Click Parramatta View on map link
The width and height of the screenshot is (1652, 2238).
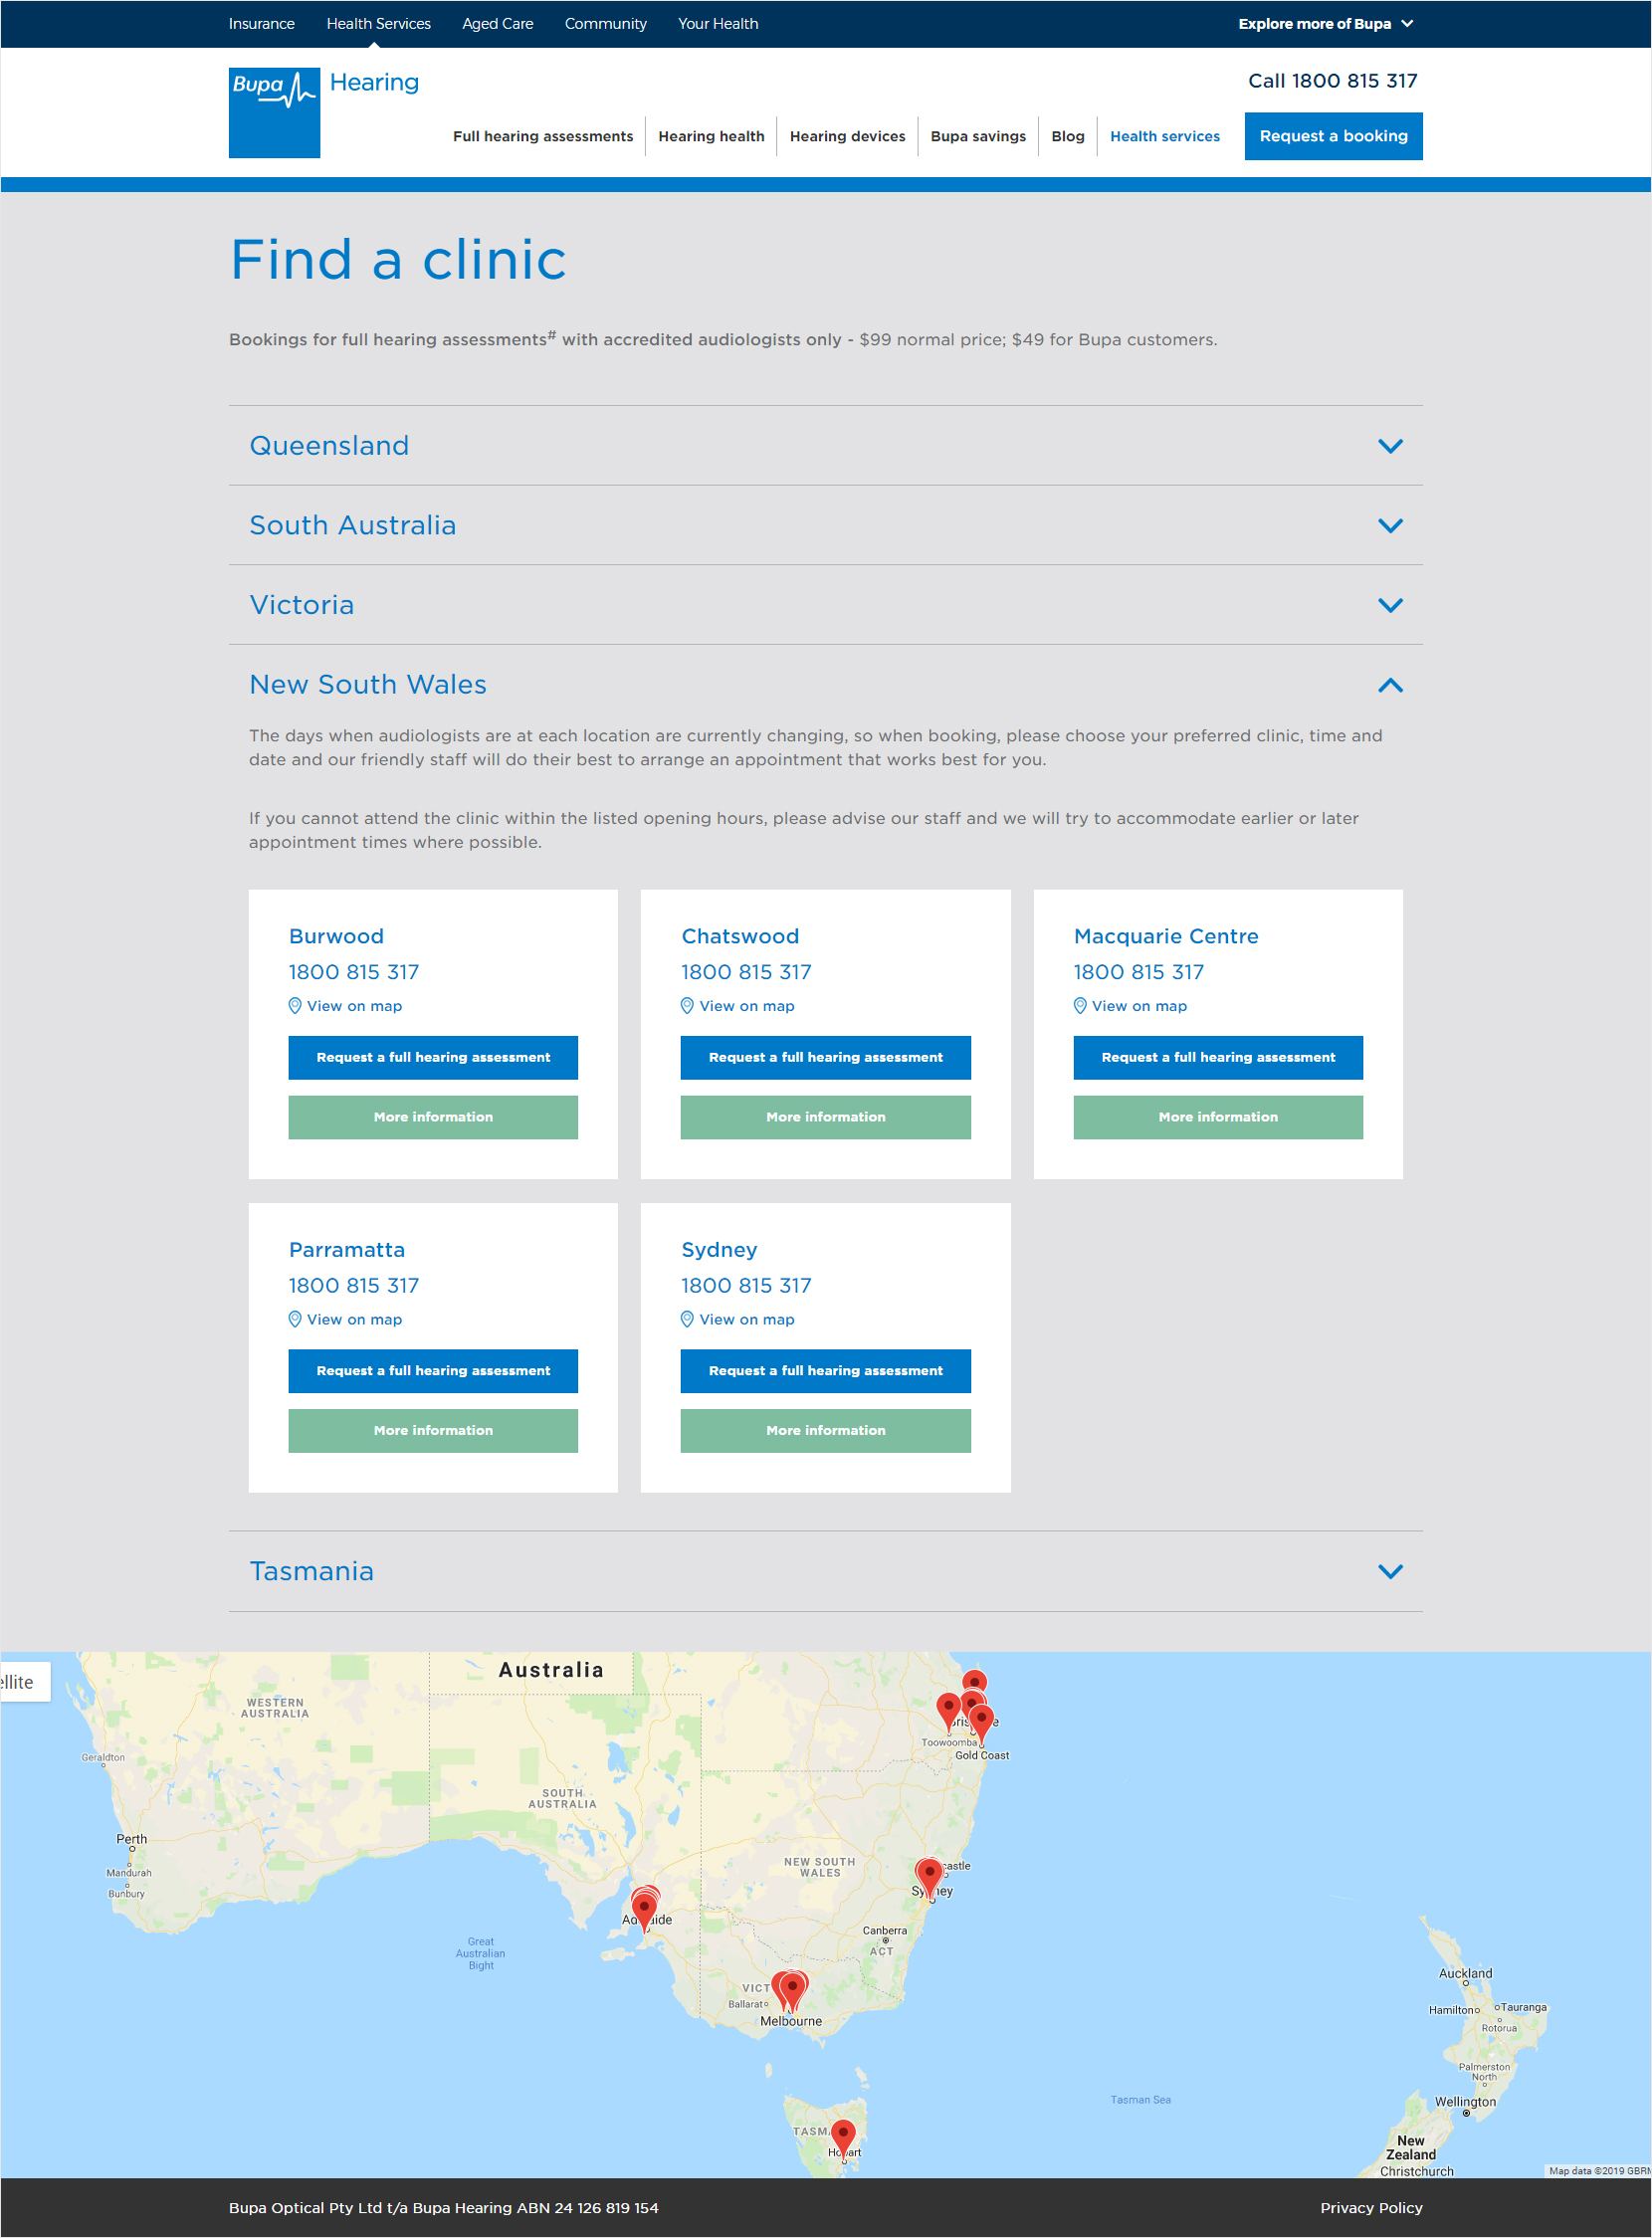[354, 1320]
